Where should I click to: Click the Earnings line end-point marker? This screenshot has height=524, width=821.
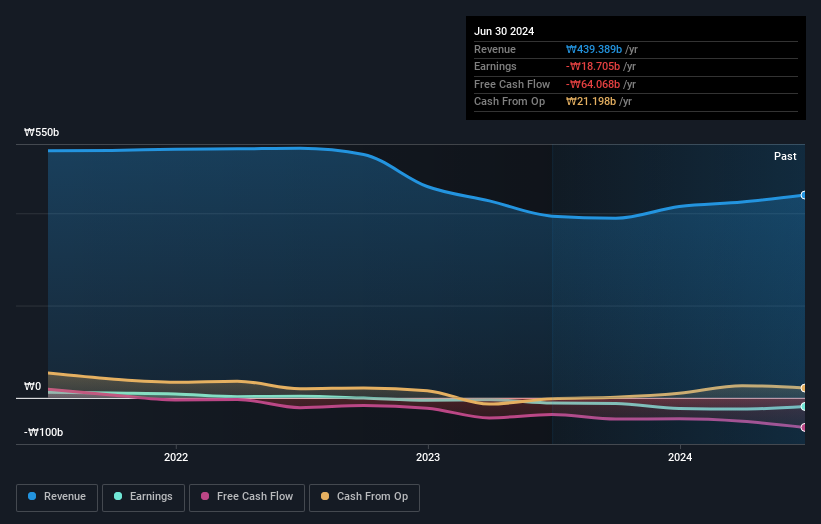[804, 407]
